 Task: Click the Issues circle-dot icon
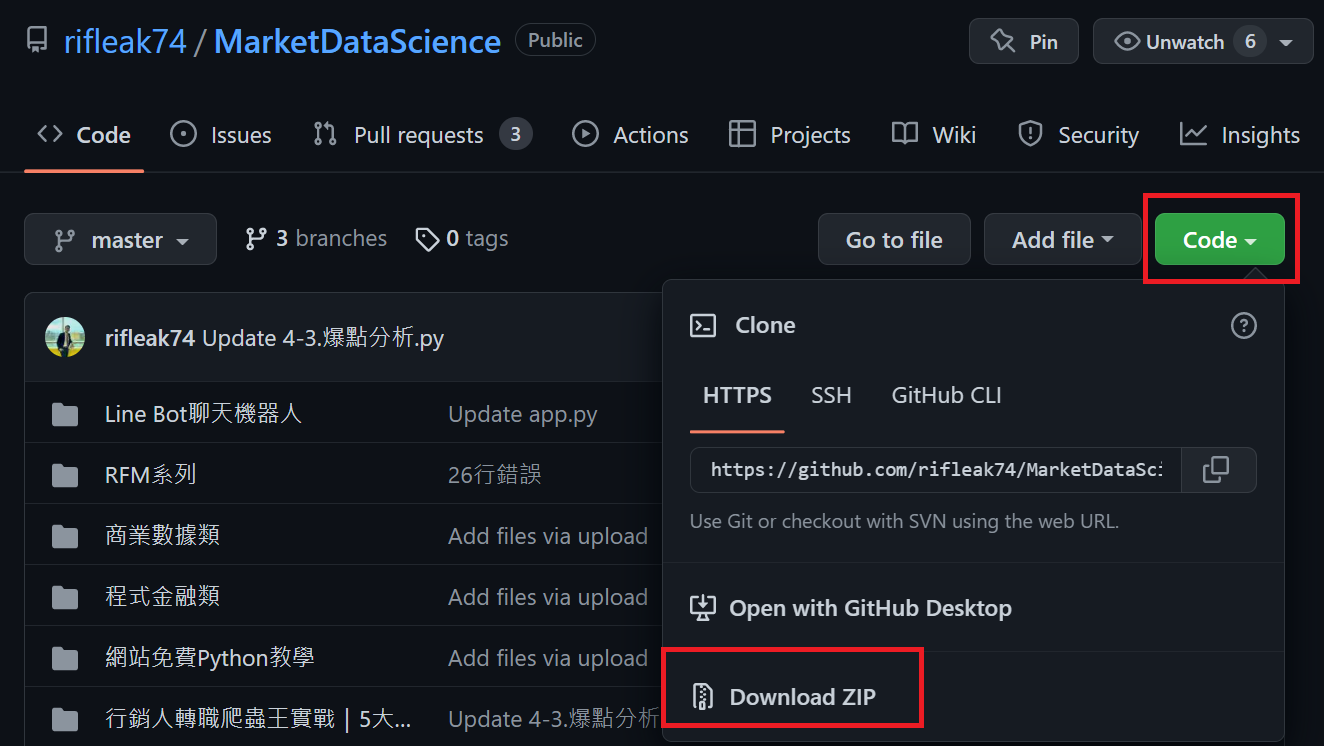pyautogui.click(x=184, y=134)
